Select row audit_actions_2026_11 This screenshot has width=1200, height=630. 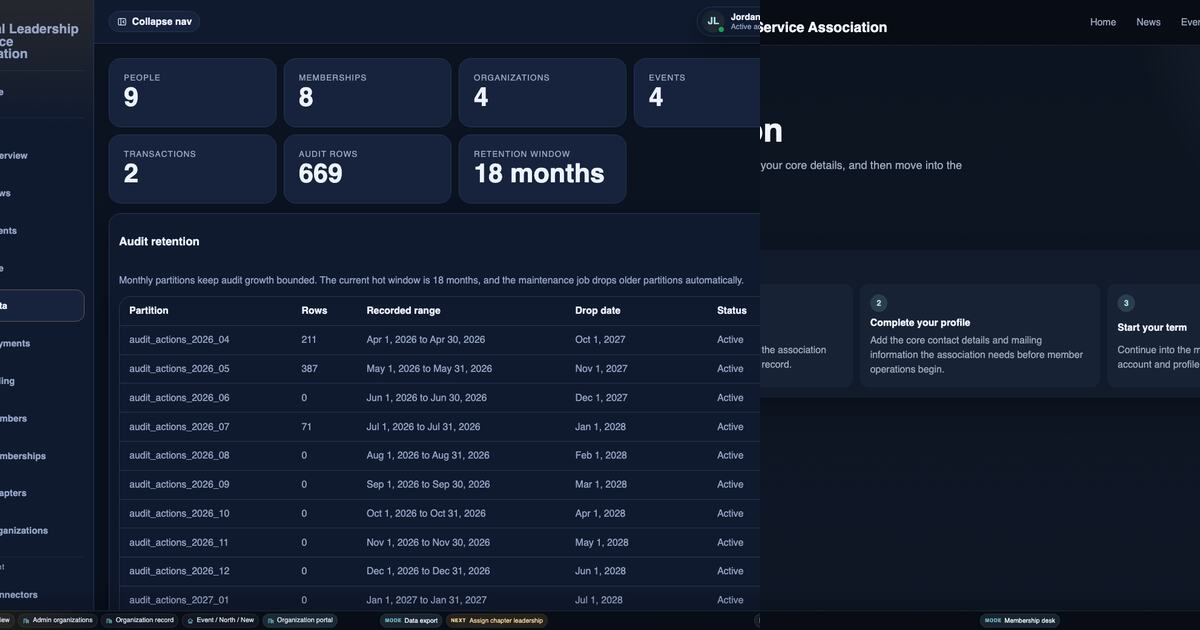pyautogui.click(x=439, y=542)
